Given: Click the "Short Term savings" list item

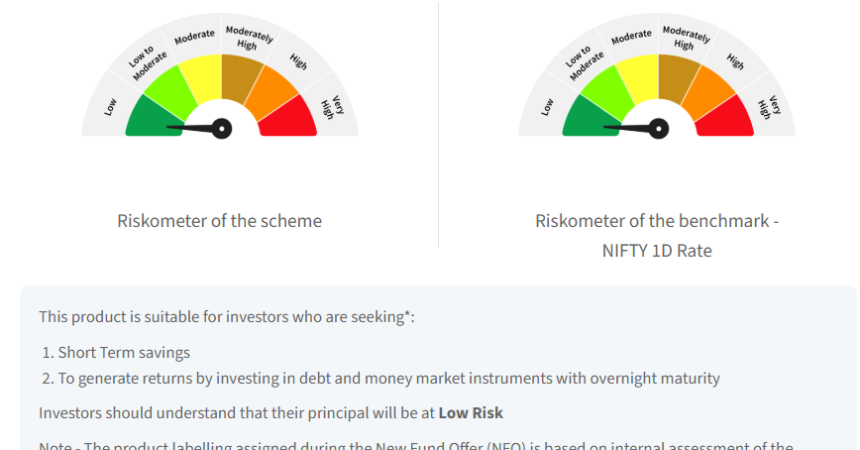Looking at the screenshot, I should [x=123, y=352].
